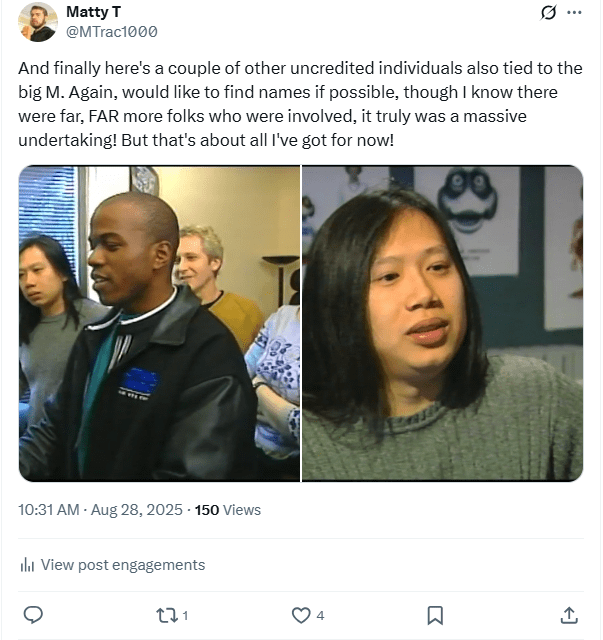Click the Grok icon on the post
603x640 pixels.
pyautogui.click(x=548, y=13)
